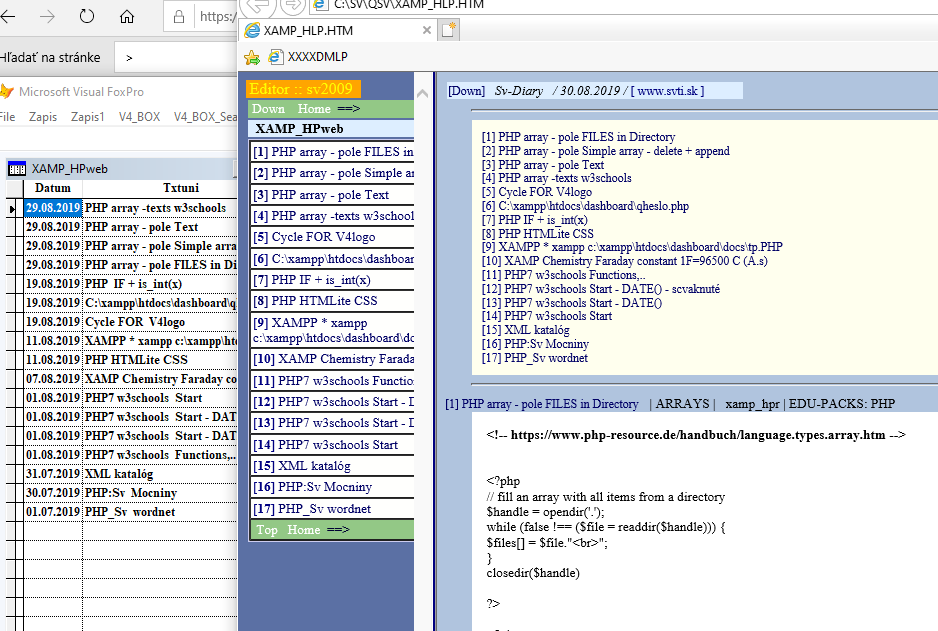Click the Internet Explorer back arrow button

point(258,5)
